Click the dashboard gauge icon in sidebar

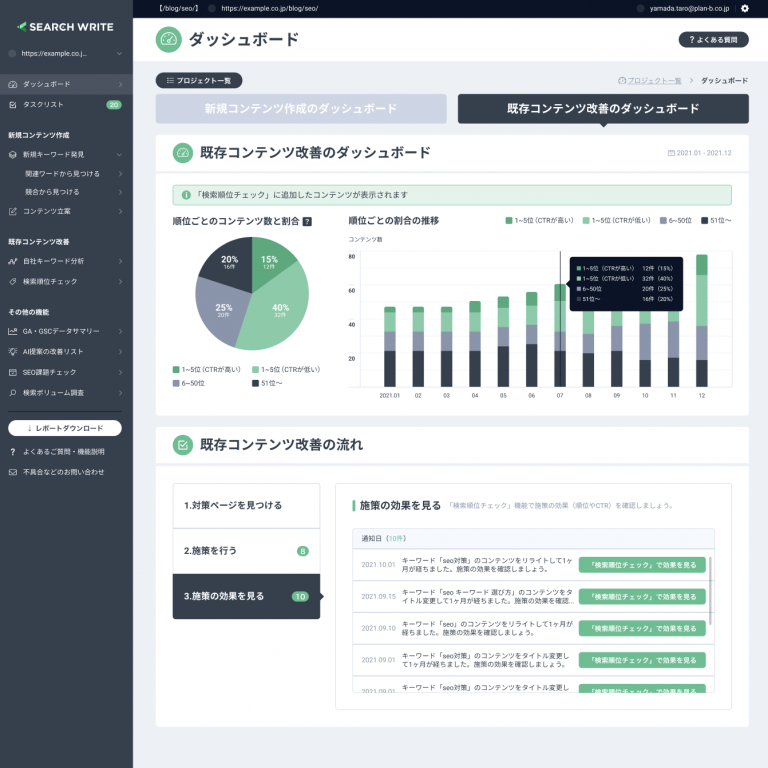[x=13, y=84]
